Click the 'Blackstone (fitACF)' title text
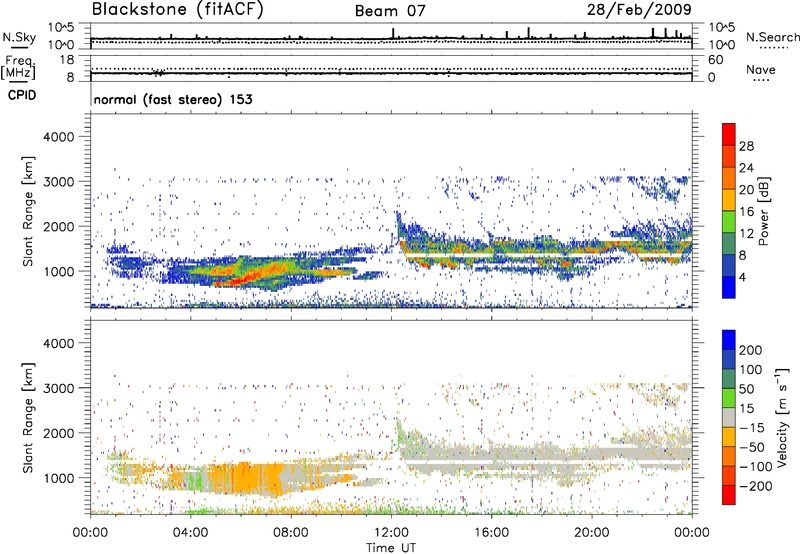800x554 pixels. (177, 10)
